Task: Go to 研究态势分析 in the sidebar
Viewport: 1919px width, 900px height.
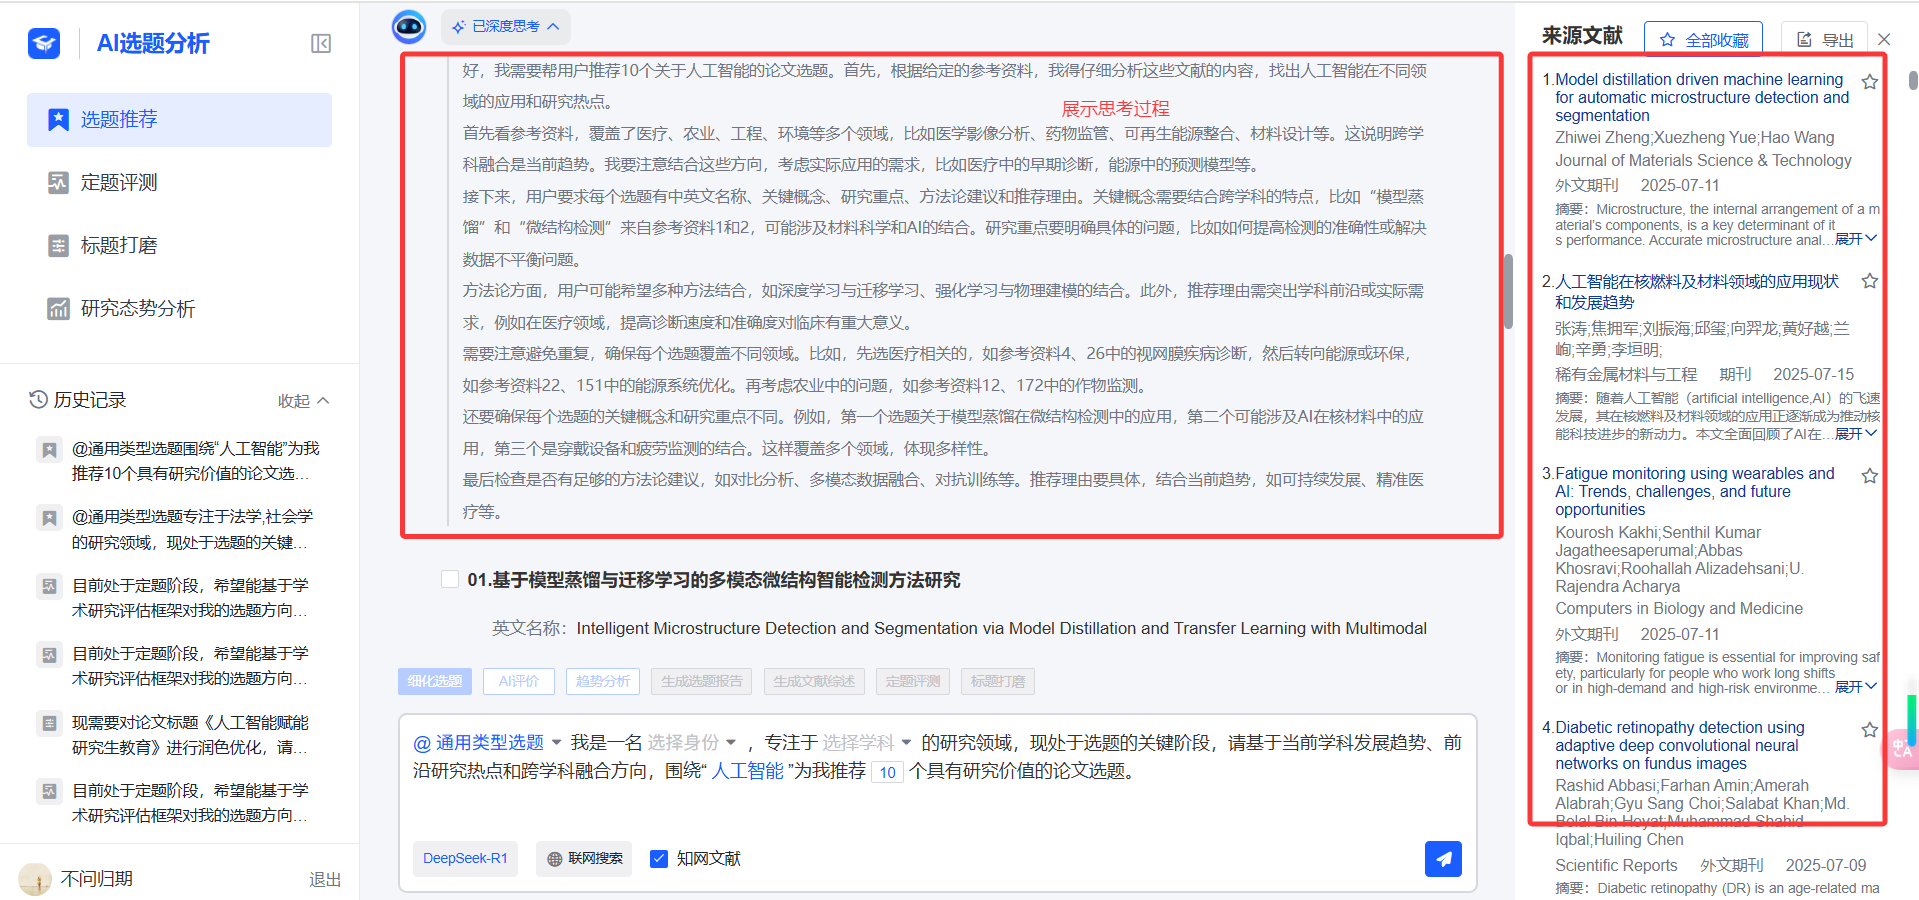Action: coord(137,308)
